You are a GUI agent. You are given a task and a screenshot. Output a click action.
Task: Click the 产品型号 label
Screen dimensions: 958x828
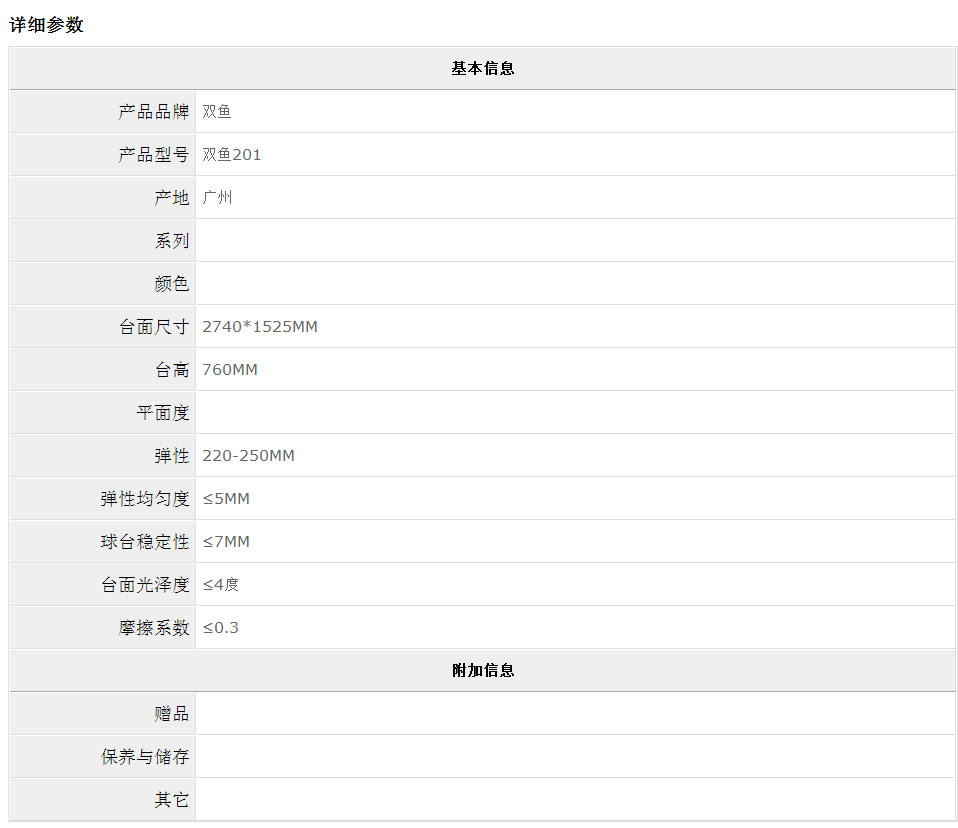tap(154, 155)
